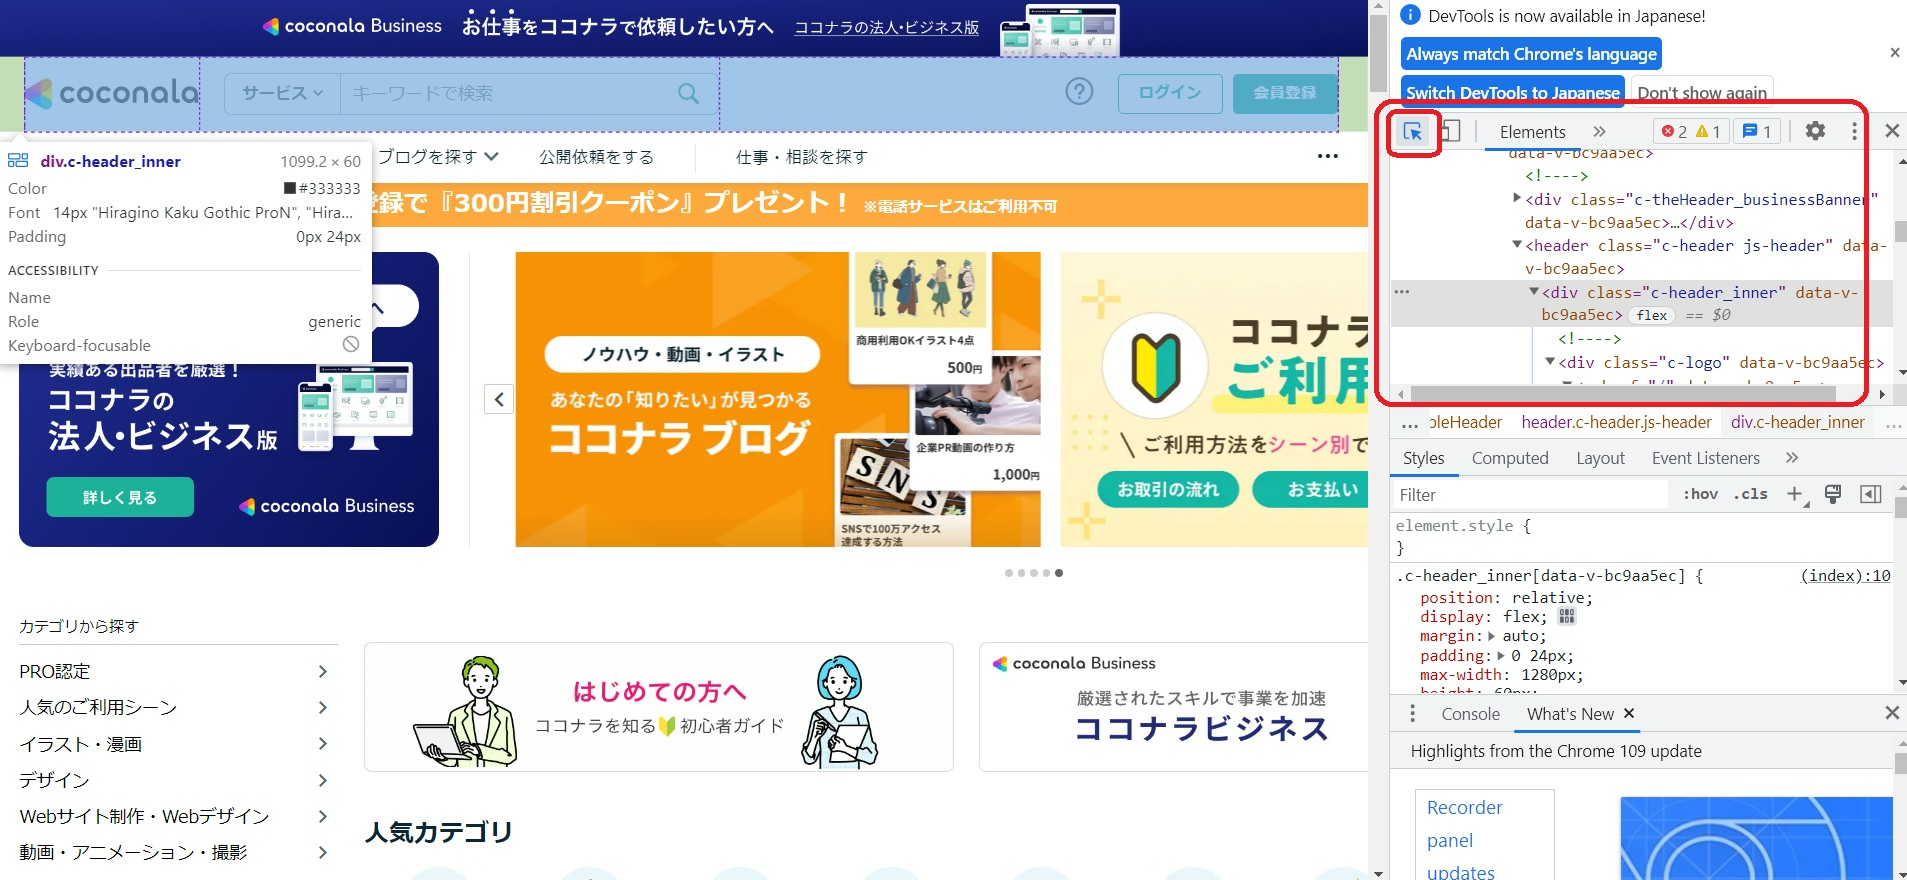Open the DevTools settings gear
1907x880 pixels.
[1815, 131]
